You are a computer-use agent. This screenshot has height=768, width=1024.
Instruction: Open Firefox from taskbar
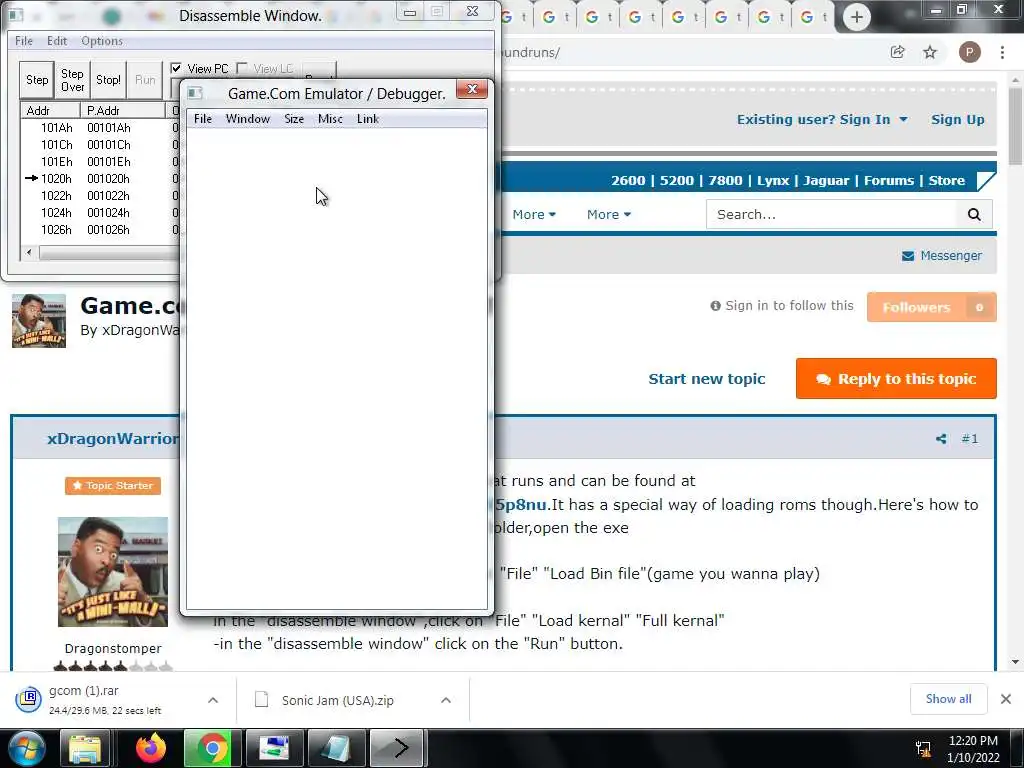(x=151, y=748)
